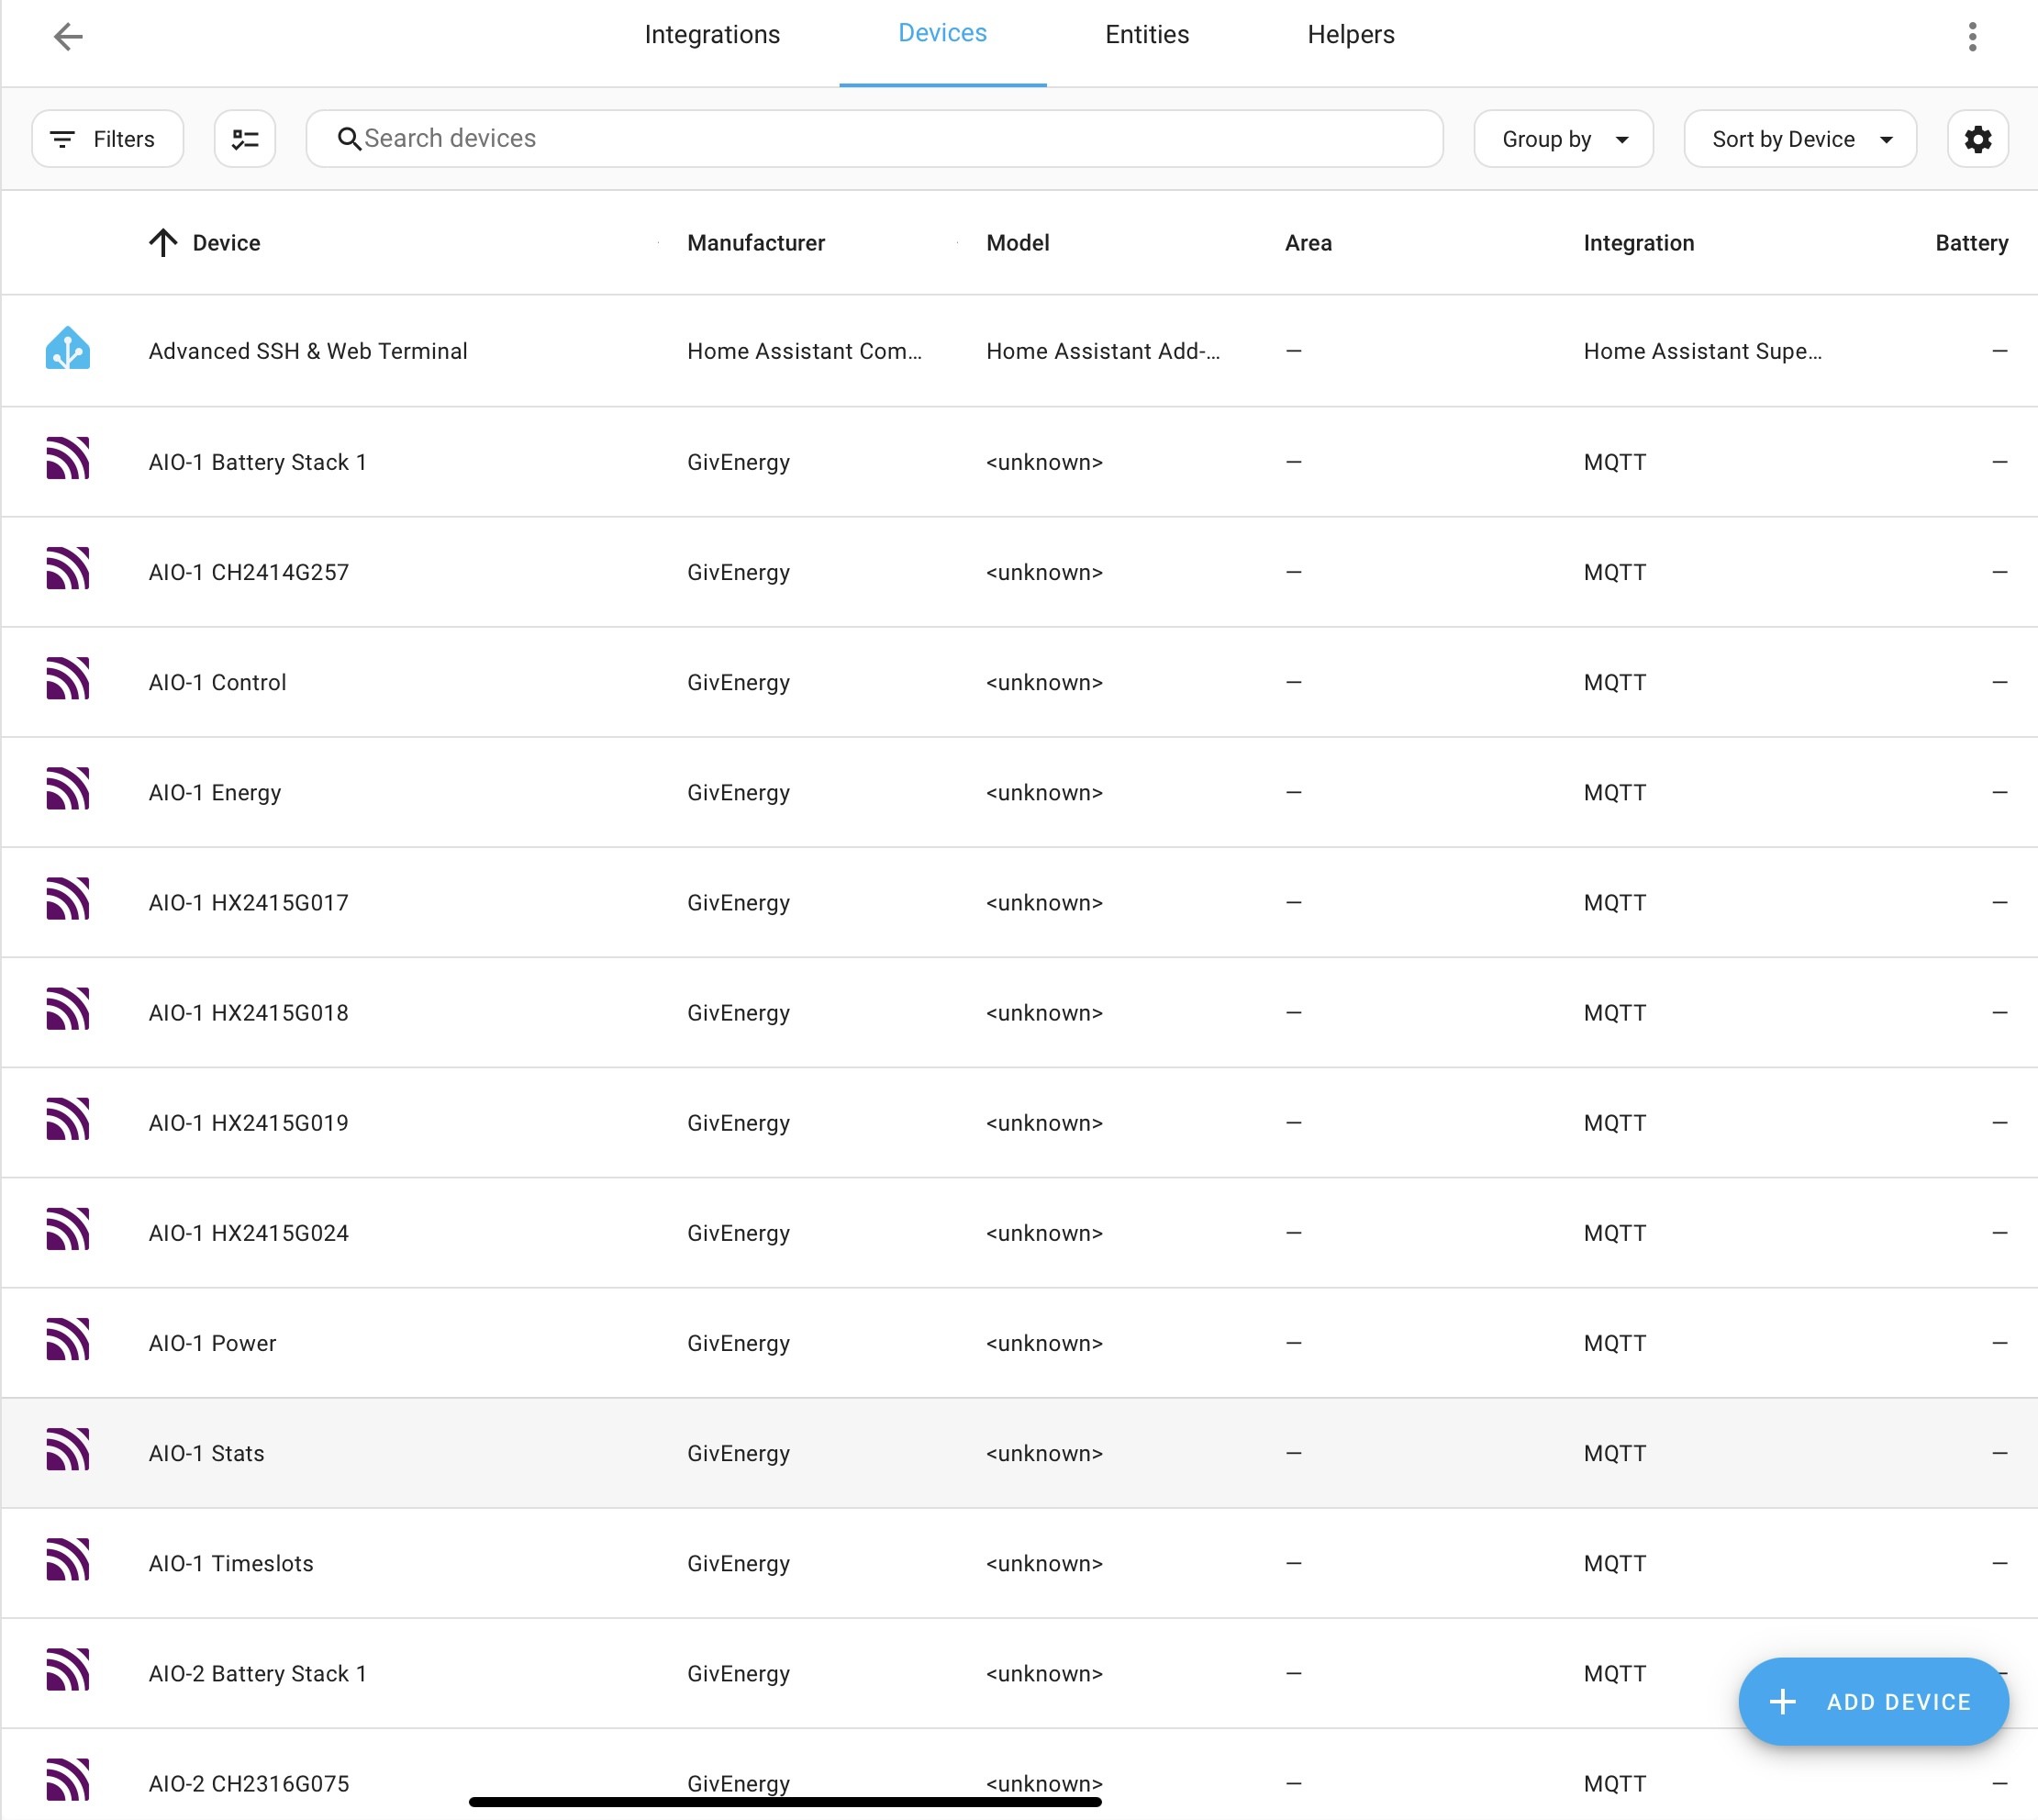Screen dimensions: 2038x1820
Task: Select the Devices tab
Action: 942,33
